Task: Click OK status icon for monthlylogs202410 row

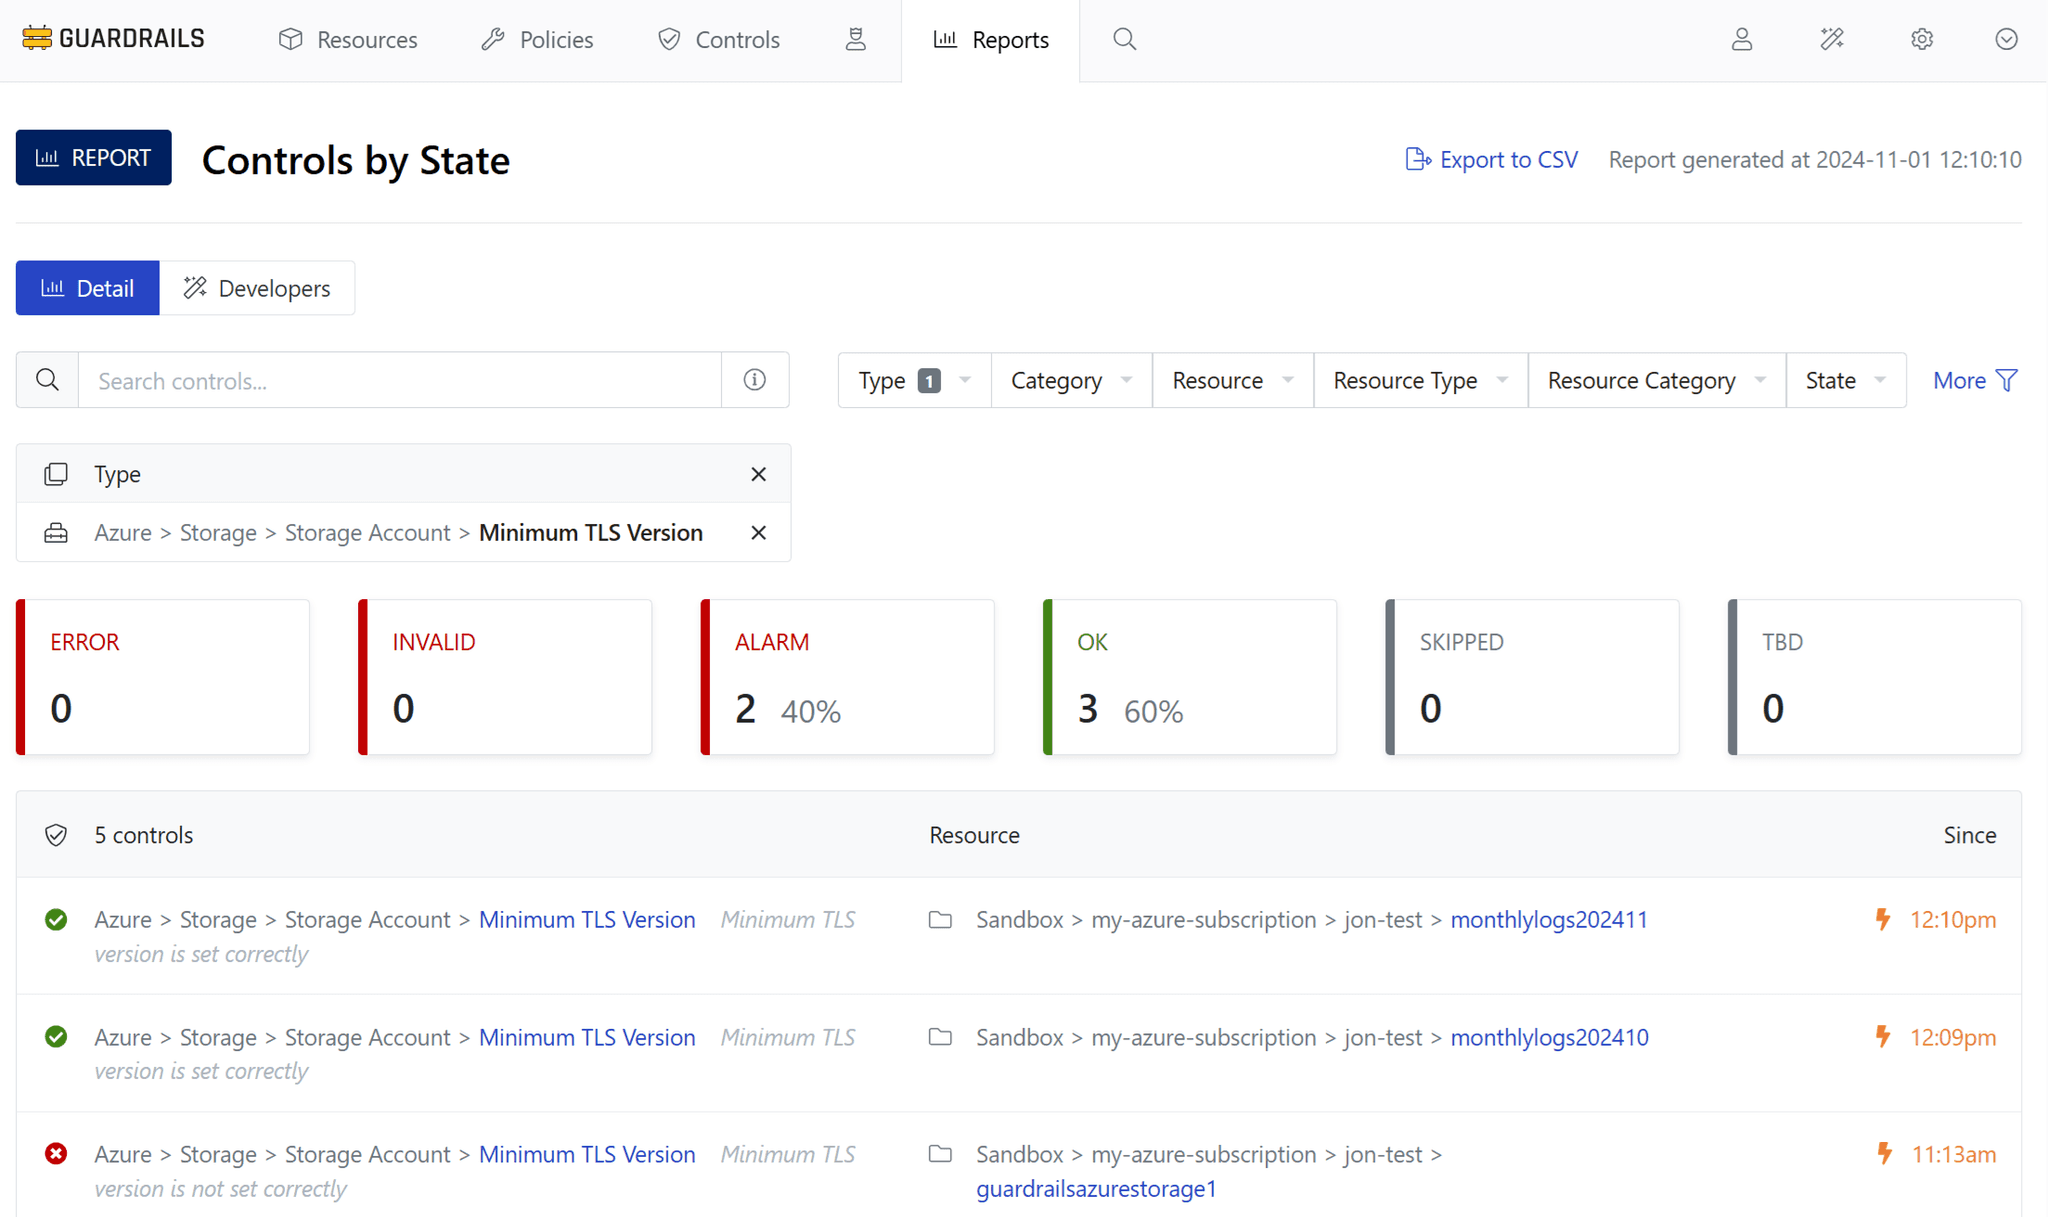Action: [x=56, y=1037]
